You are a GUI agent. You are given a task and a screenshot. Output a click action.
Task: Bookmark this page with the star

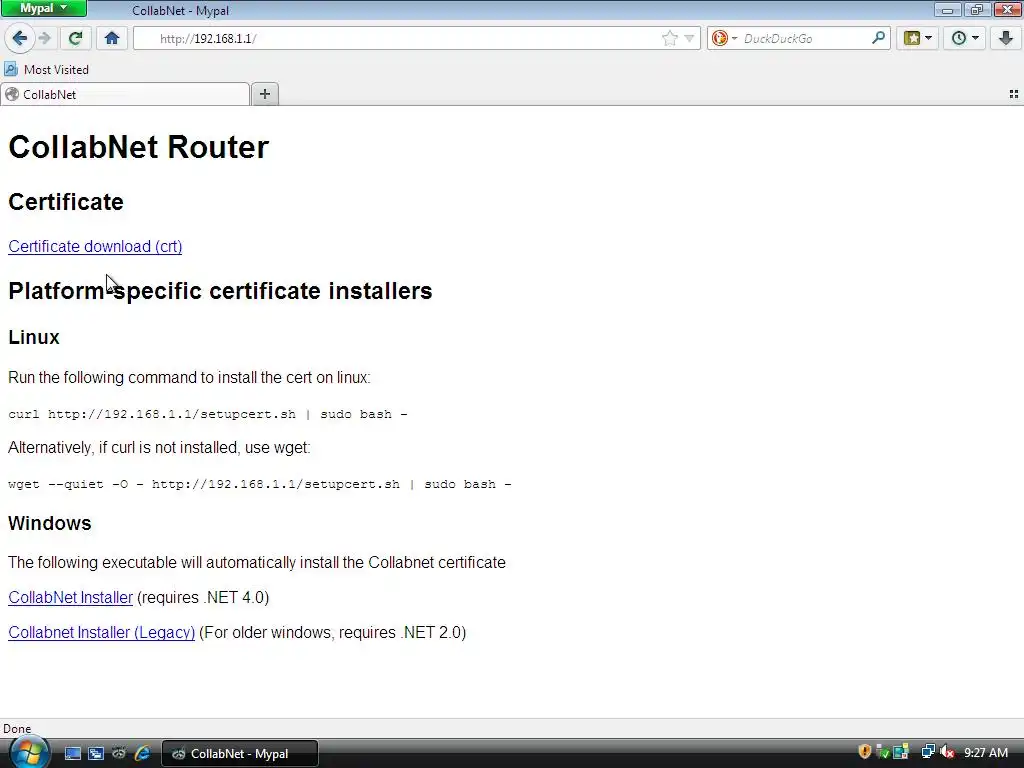pyautogui.click(x=669, y=39)
